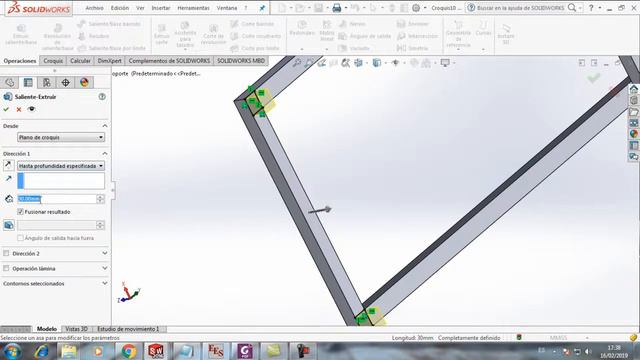Collapse the Desde section

(104, 126)
